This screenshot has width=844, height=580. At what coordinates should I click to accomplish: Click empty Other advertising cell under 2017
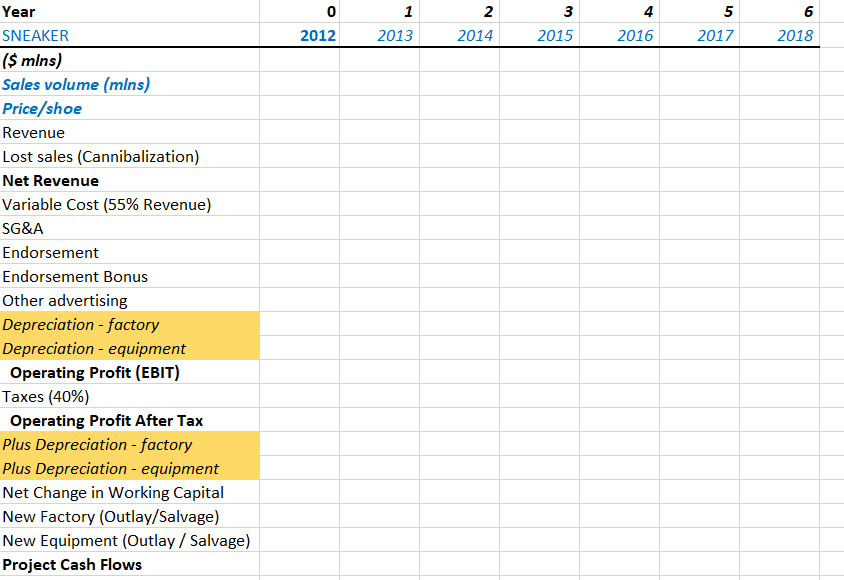[700, 300]
